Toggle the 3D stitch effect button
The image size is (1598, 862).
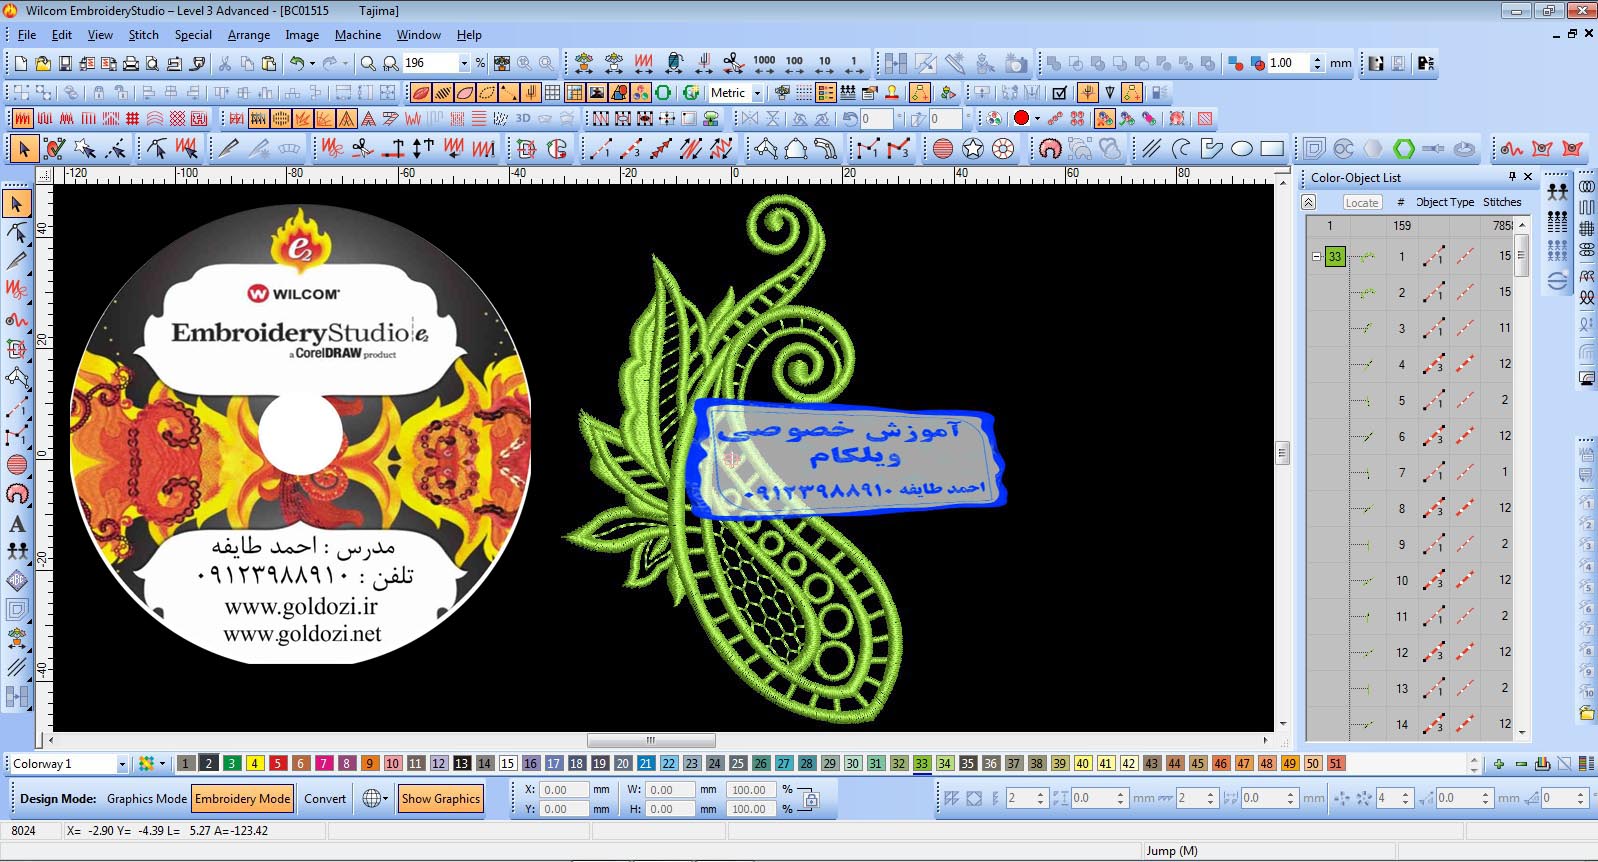(x=523, y=118)
